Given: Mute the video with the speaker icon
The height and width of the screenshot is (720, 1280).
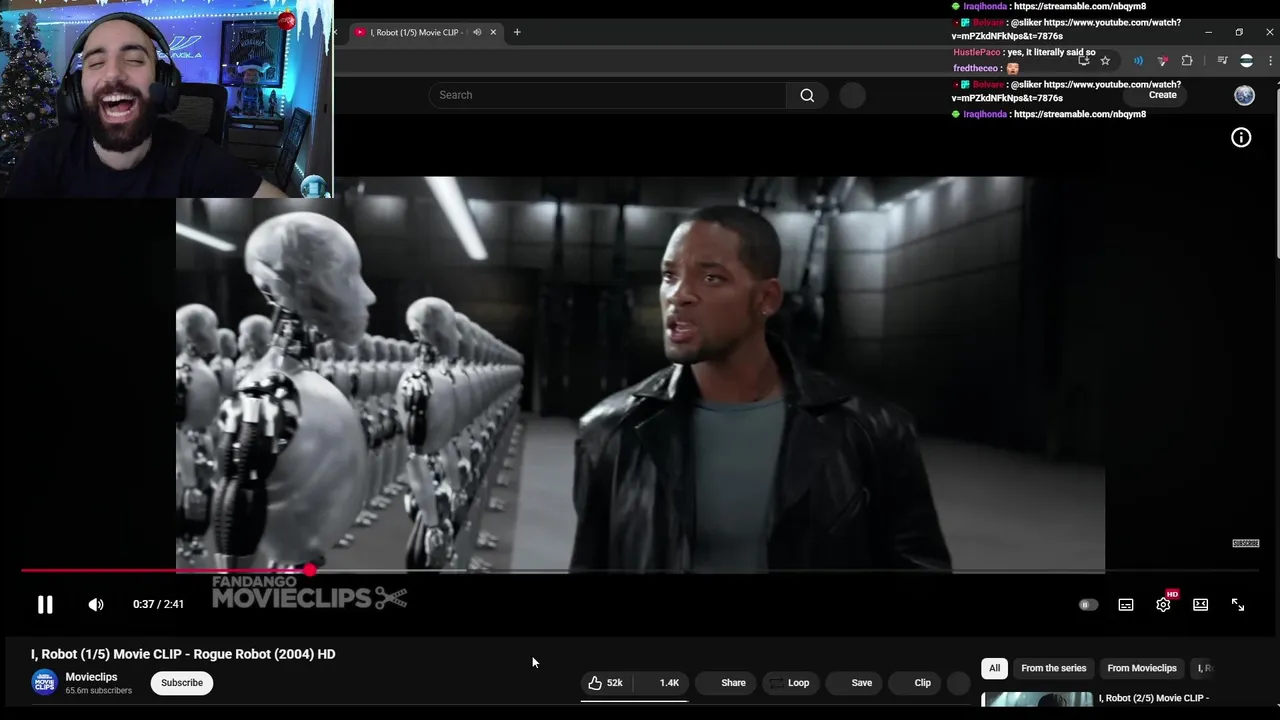Looking at the screenshot, I should 96,604.
